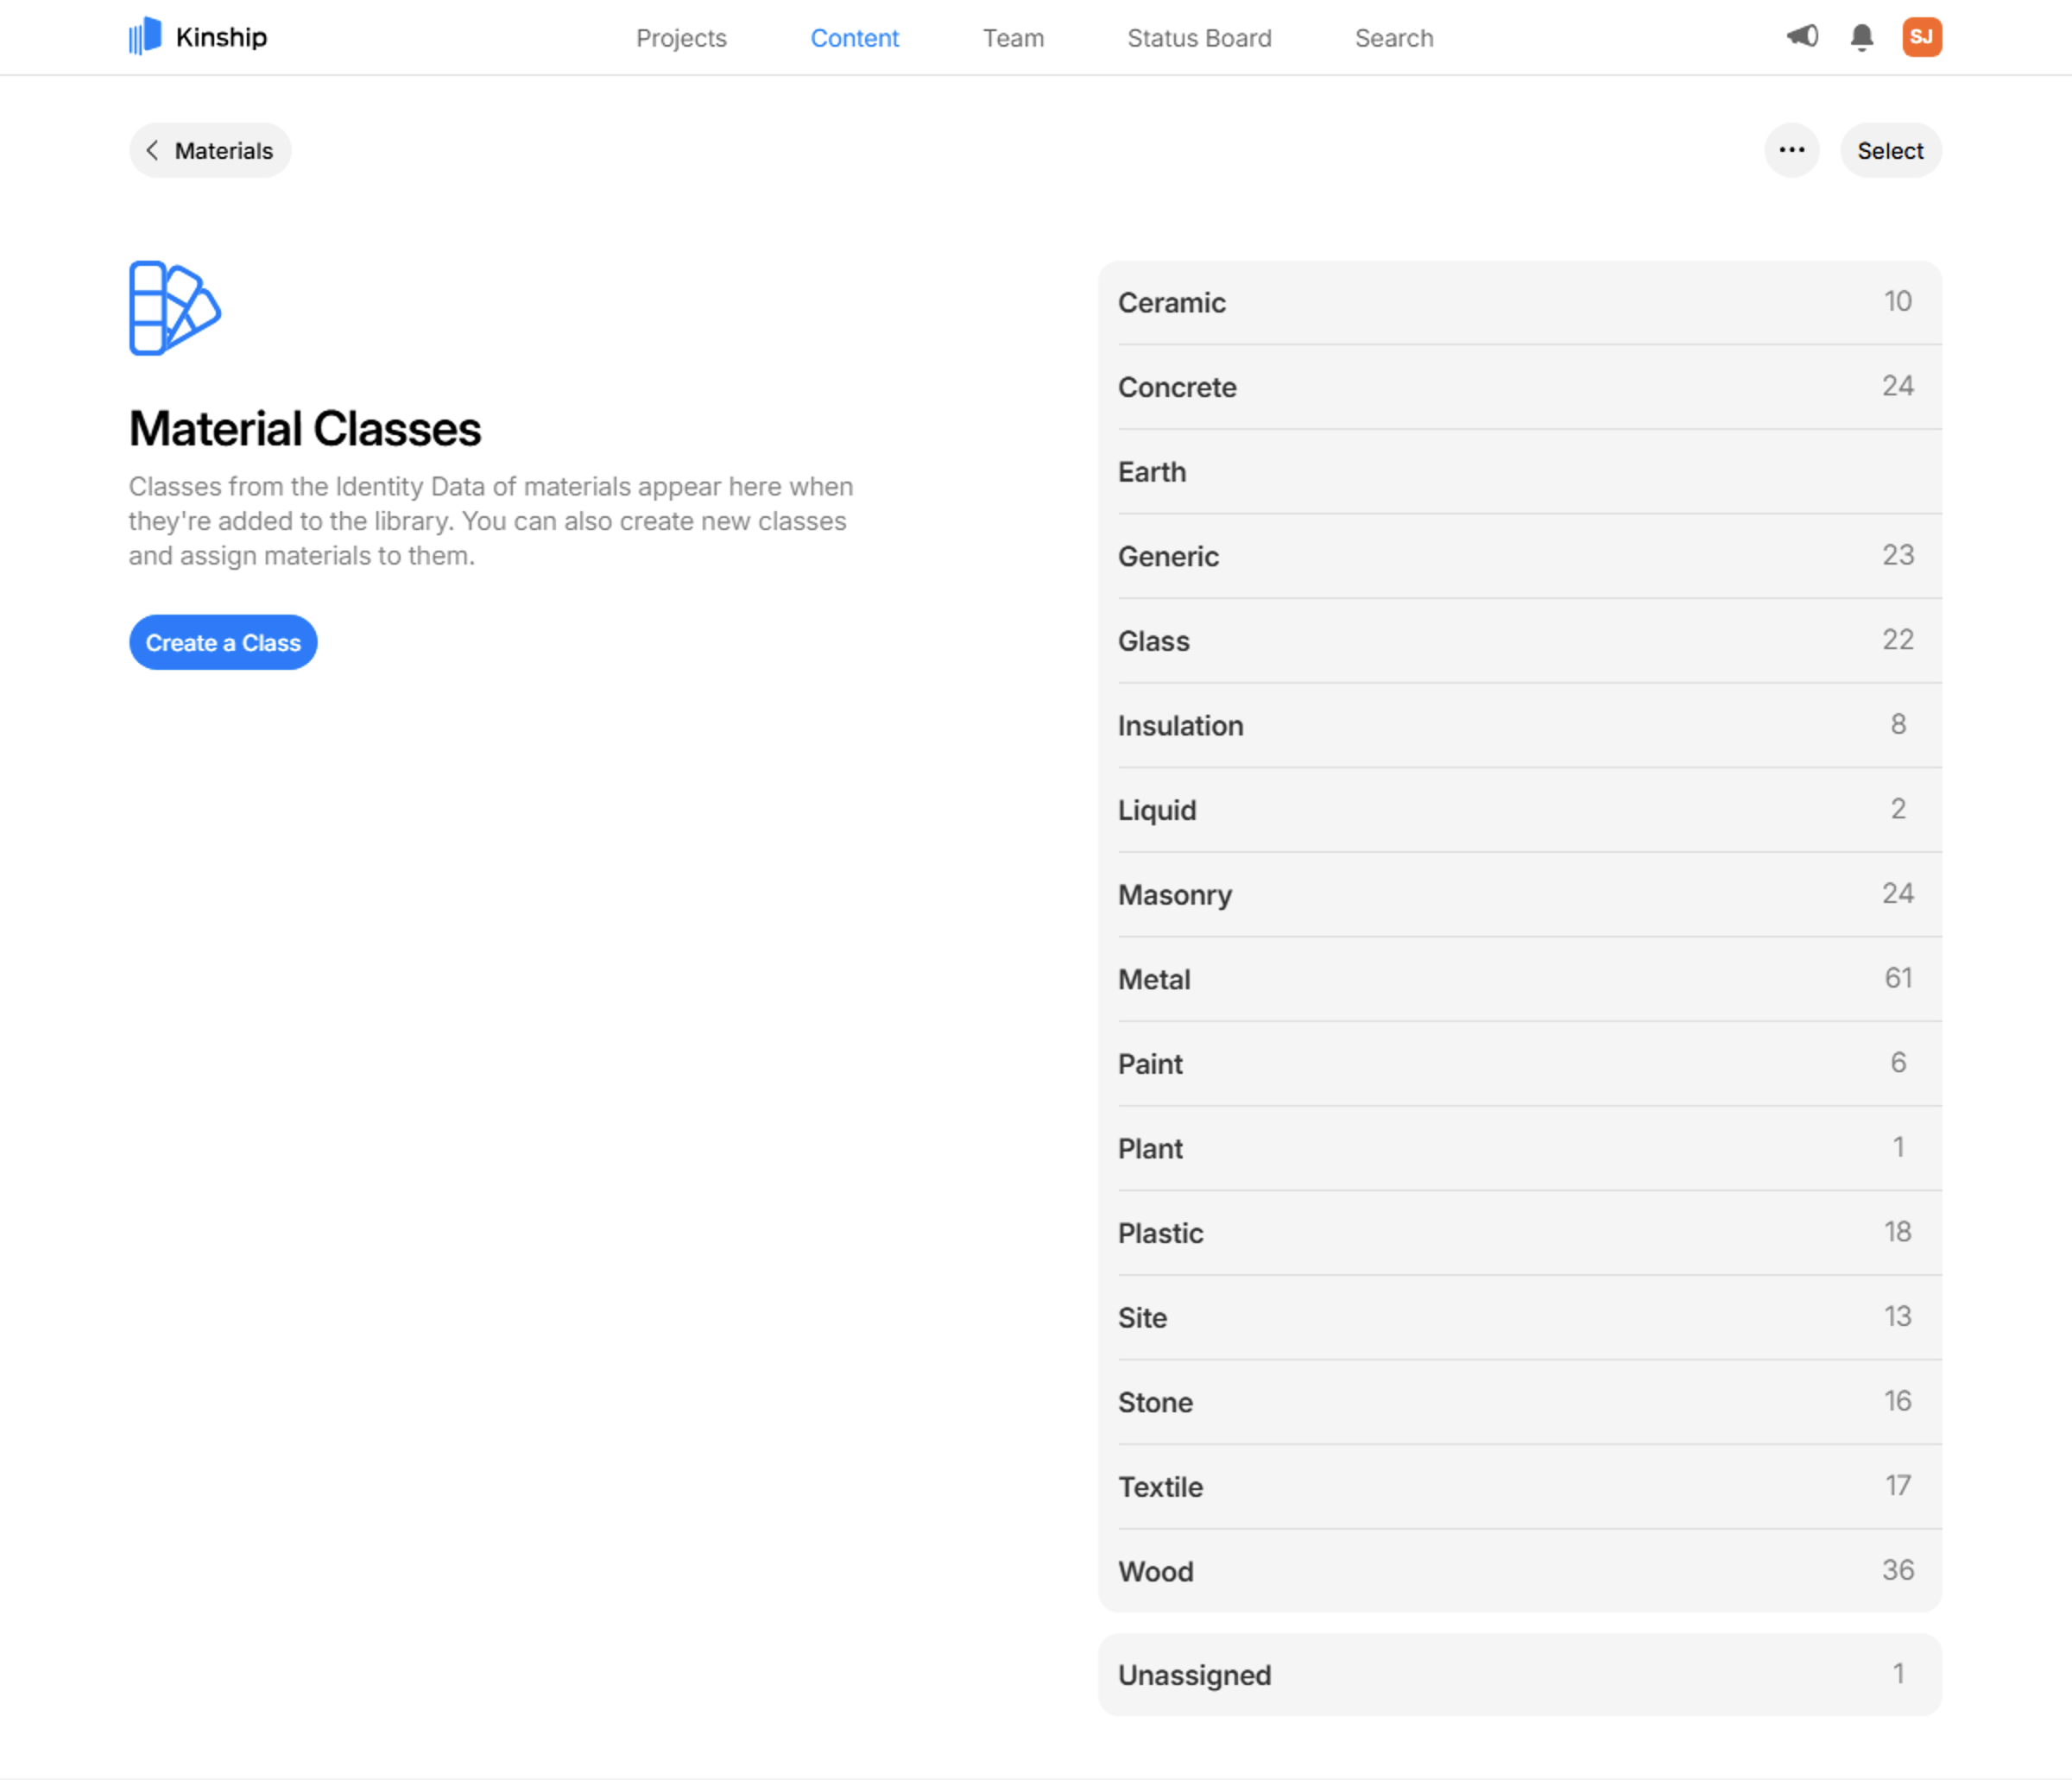Click the Kinship logo icon

click(x=145, y=36)
